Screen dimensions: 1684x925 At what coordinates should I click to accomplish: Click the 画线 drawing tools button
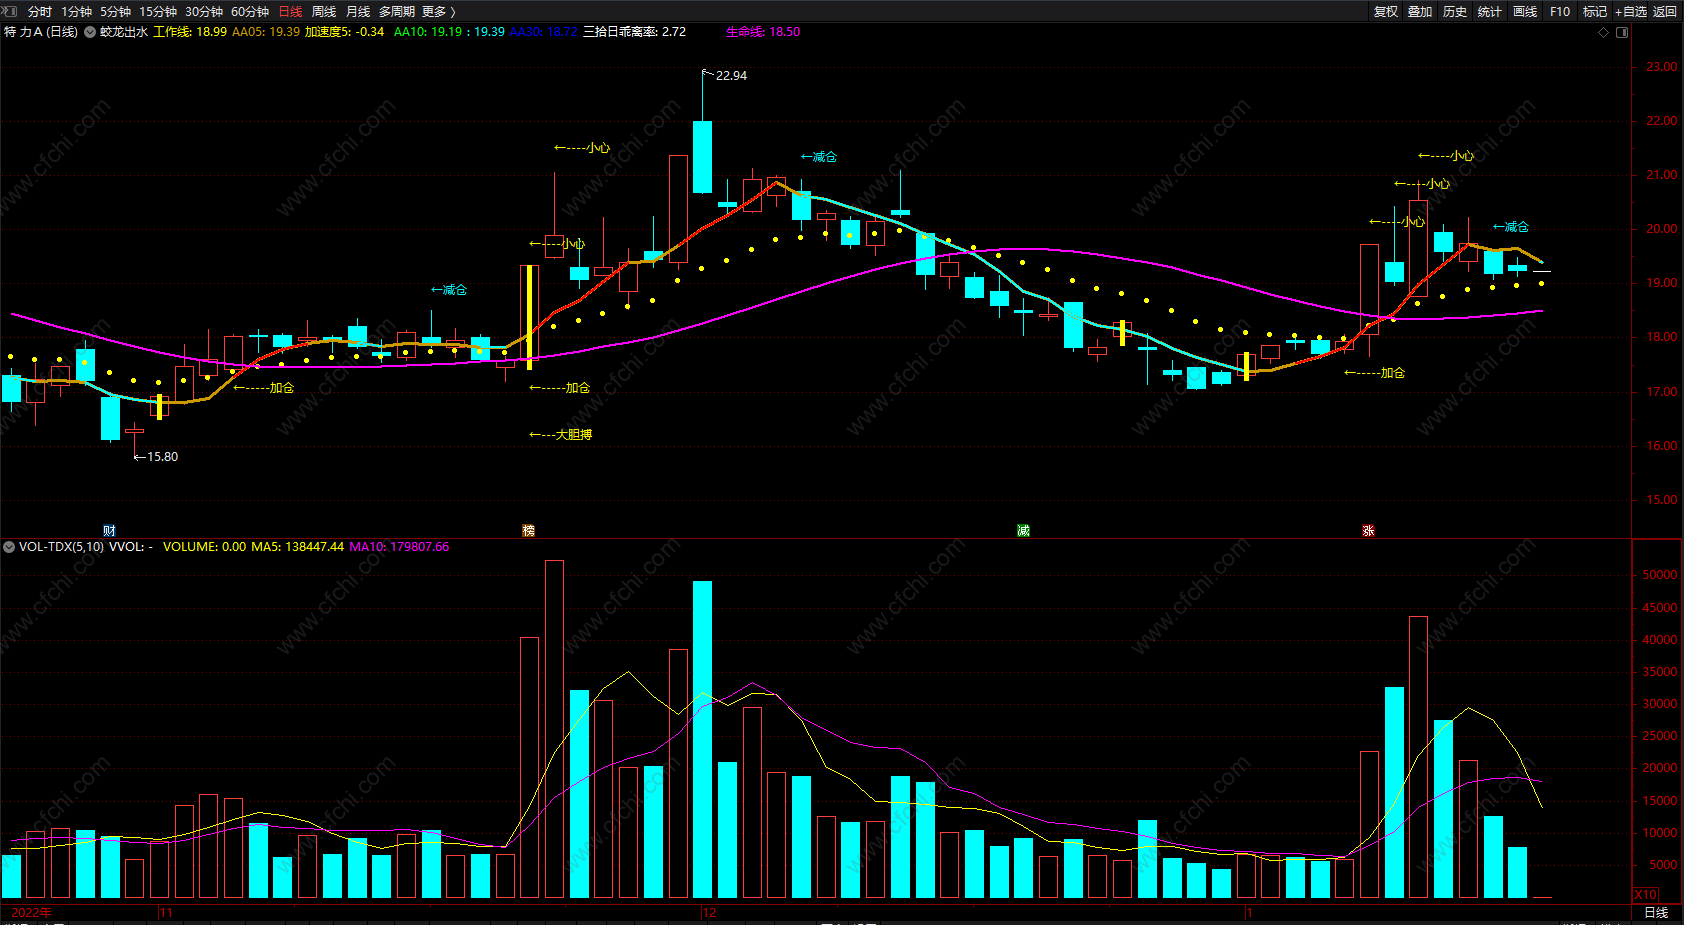[x=1525, y=12]
